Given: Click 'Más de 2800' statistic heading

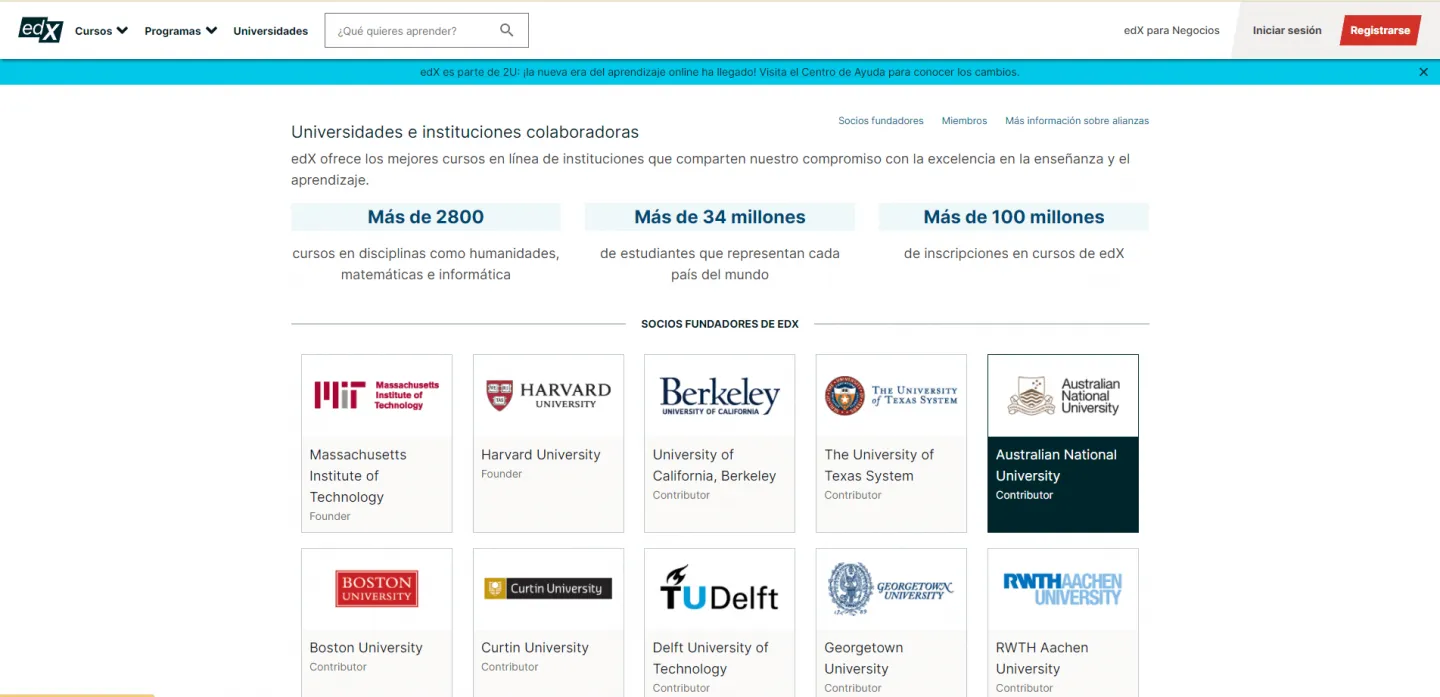Looking at the screenshot, I should tap(426, 217).
